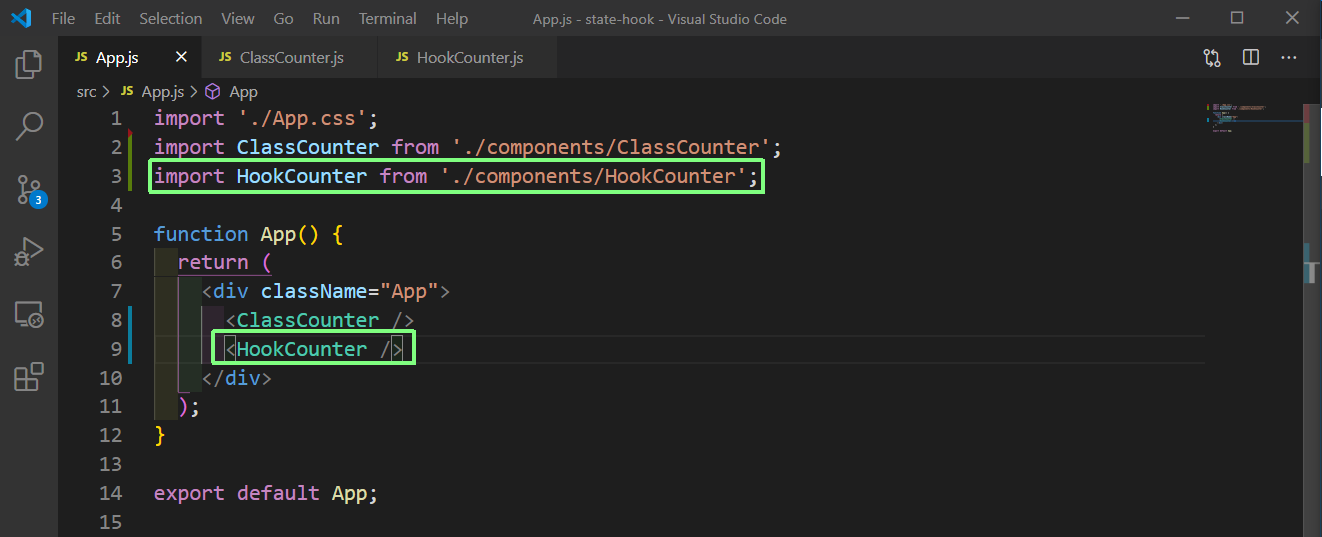Open the View menu

238,19
